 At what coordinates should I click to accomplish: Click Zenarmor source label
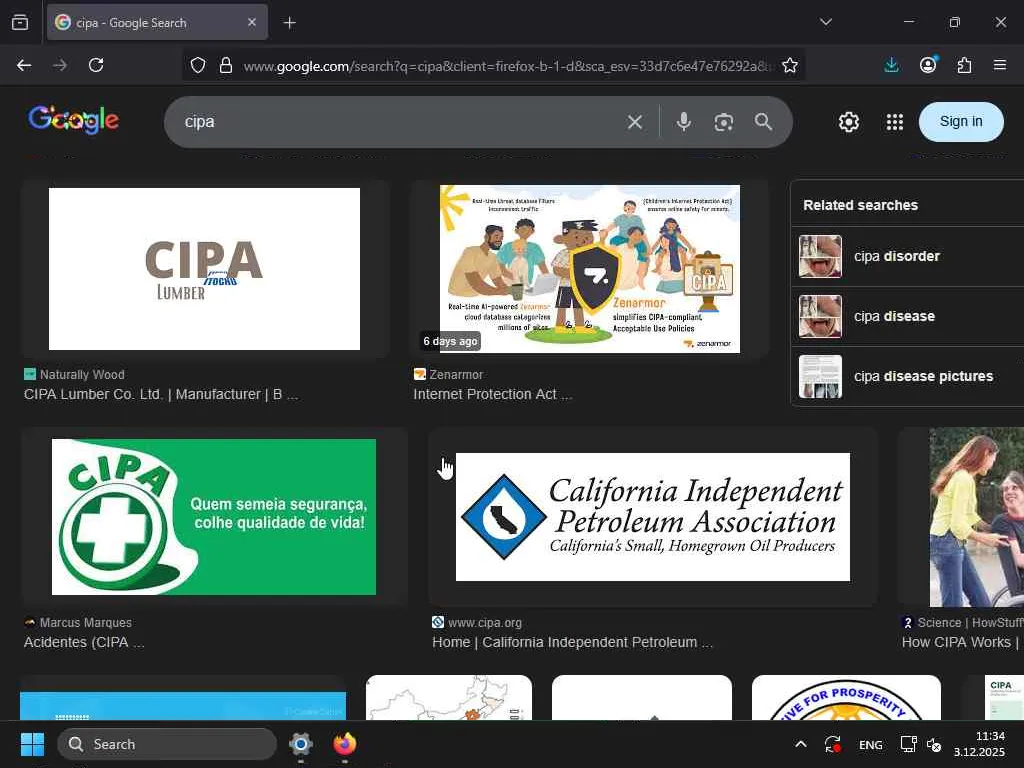click(456, 375)
